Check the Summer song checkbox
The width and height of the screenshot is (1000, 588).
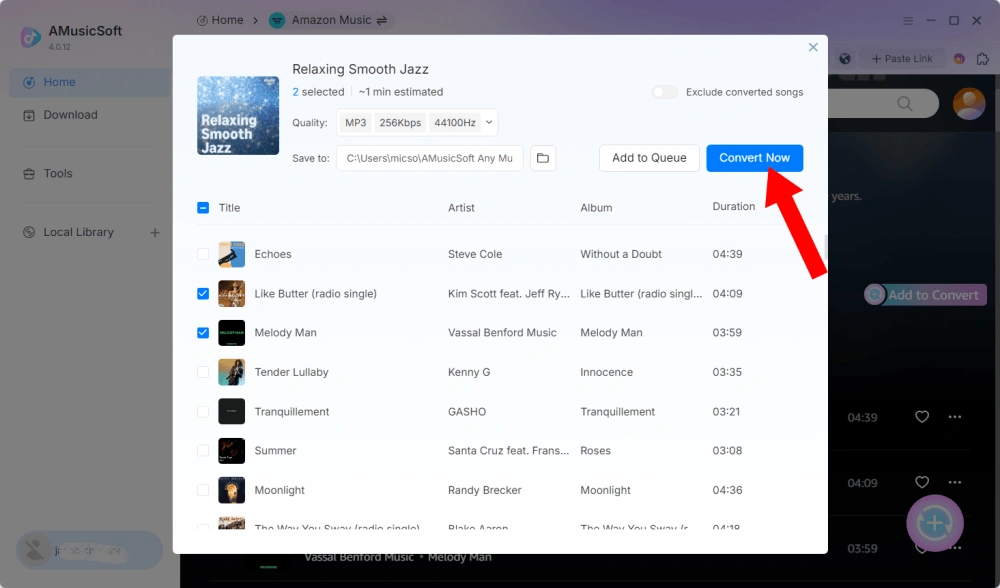(203, 450)
